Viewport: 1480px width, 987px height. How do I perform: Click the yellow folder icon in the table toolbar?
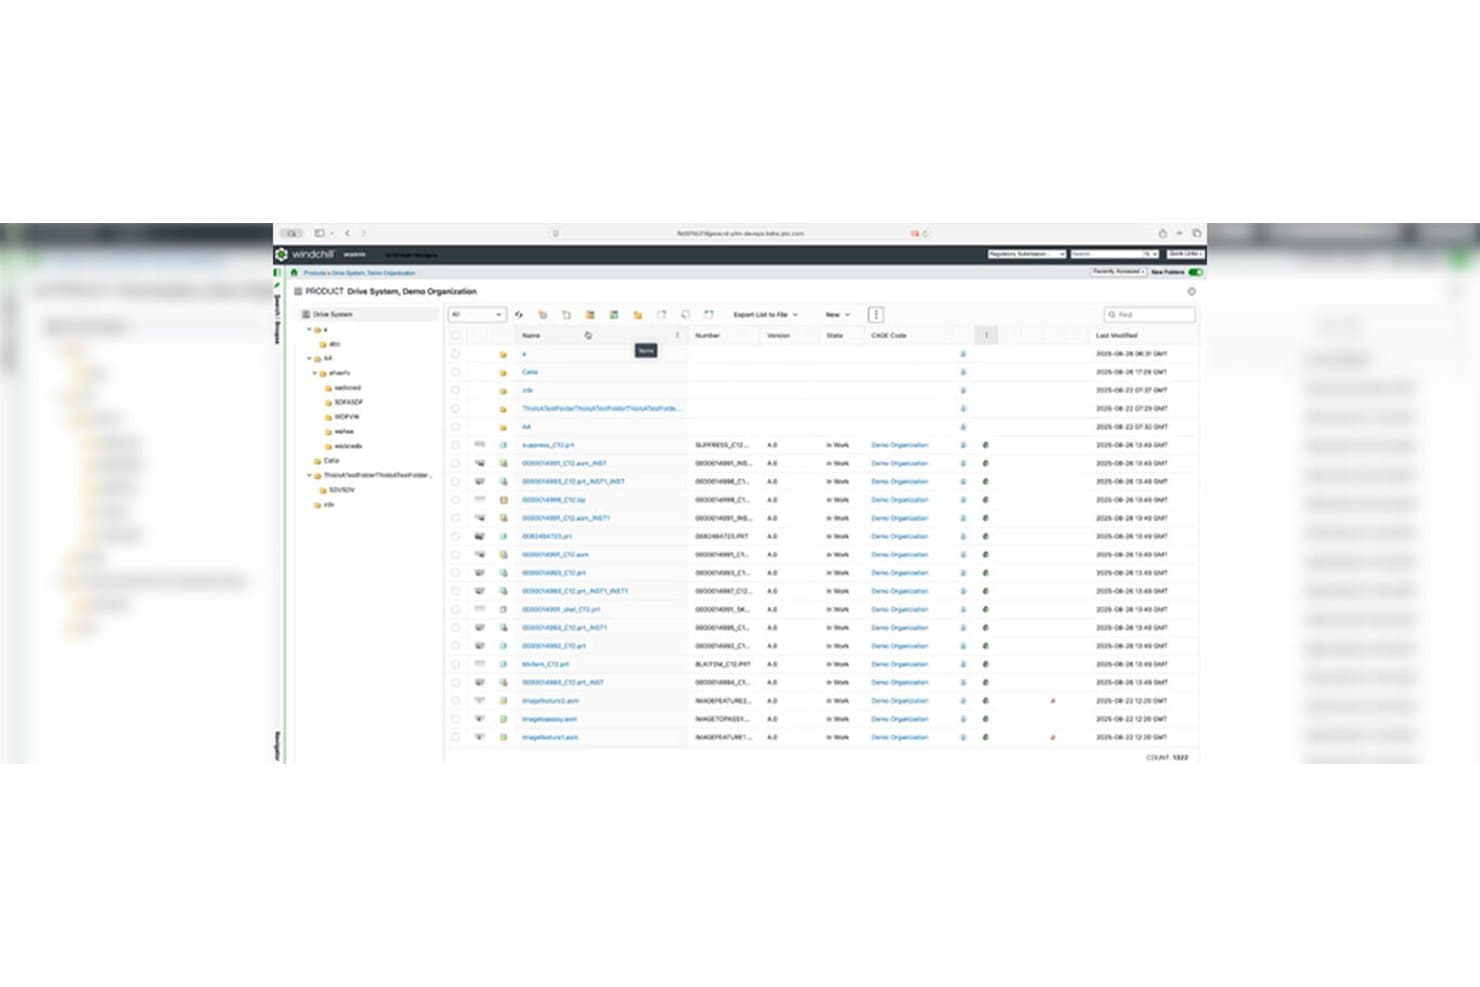click(x=637, y=315)
